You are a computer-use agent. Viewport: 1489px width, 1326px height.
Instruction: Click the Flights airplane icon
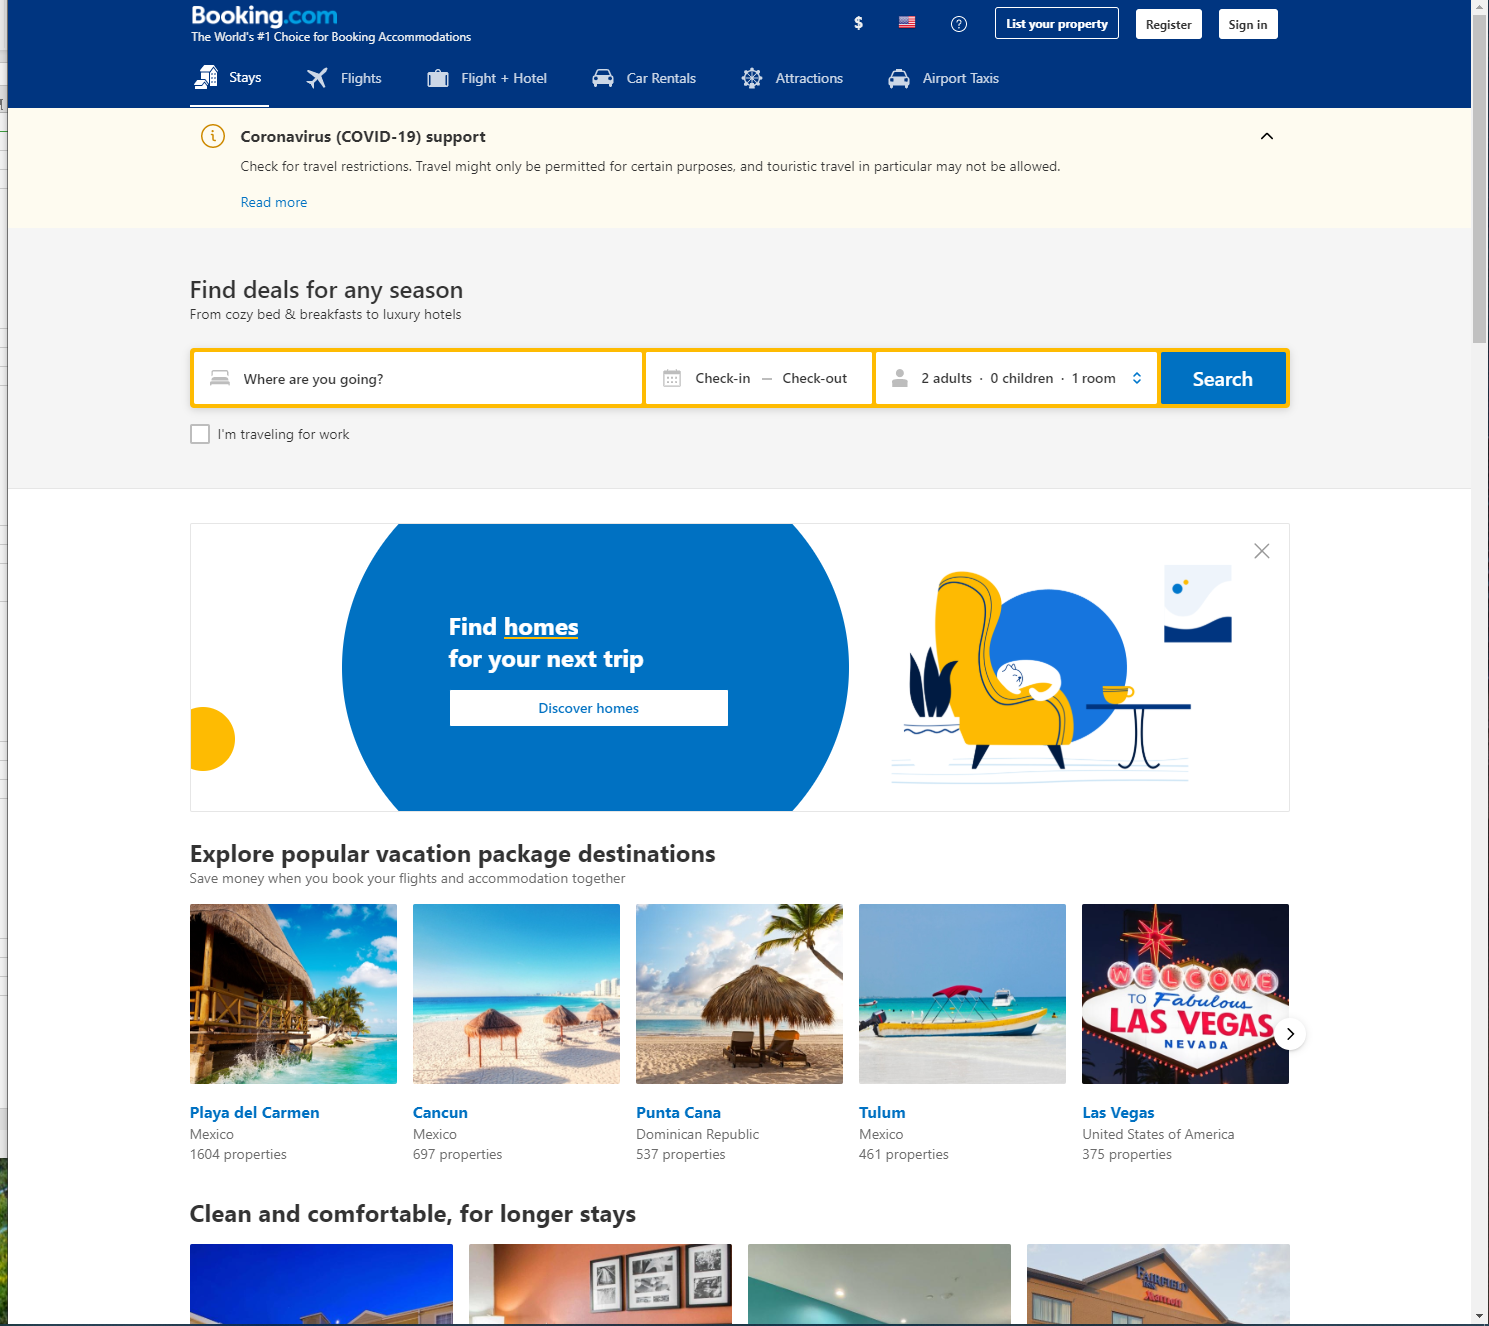click(x=317, y=78)
